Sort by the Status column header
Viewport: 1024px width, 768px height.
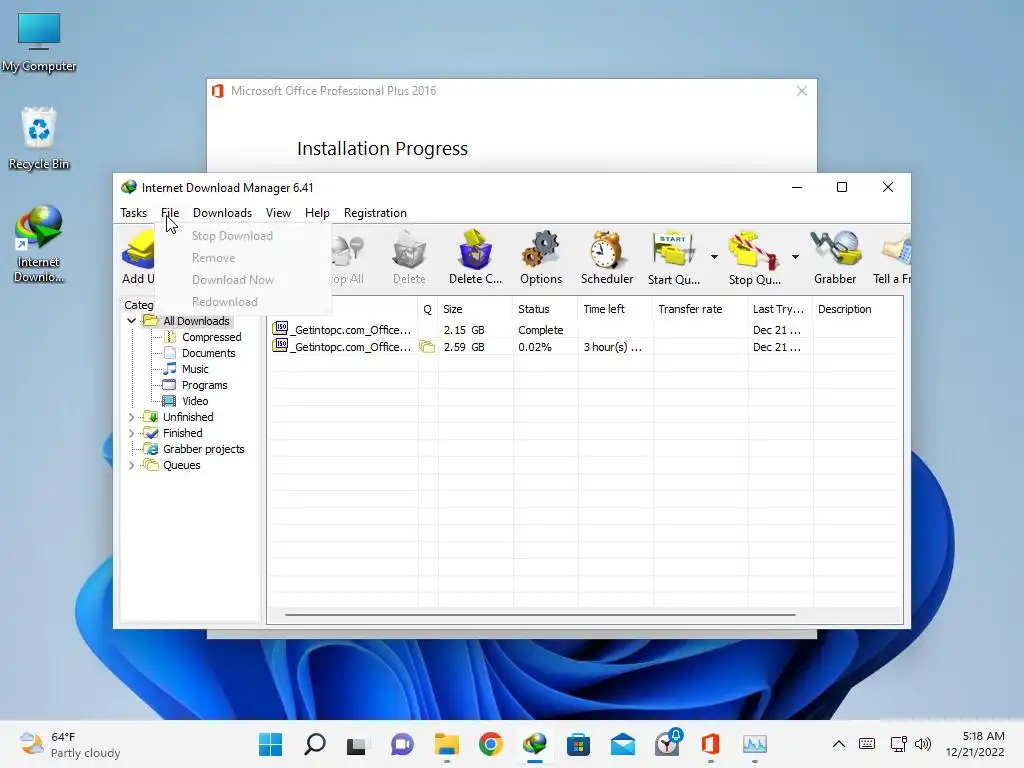[x=545, y=309]
